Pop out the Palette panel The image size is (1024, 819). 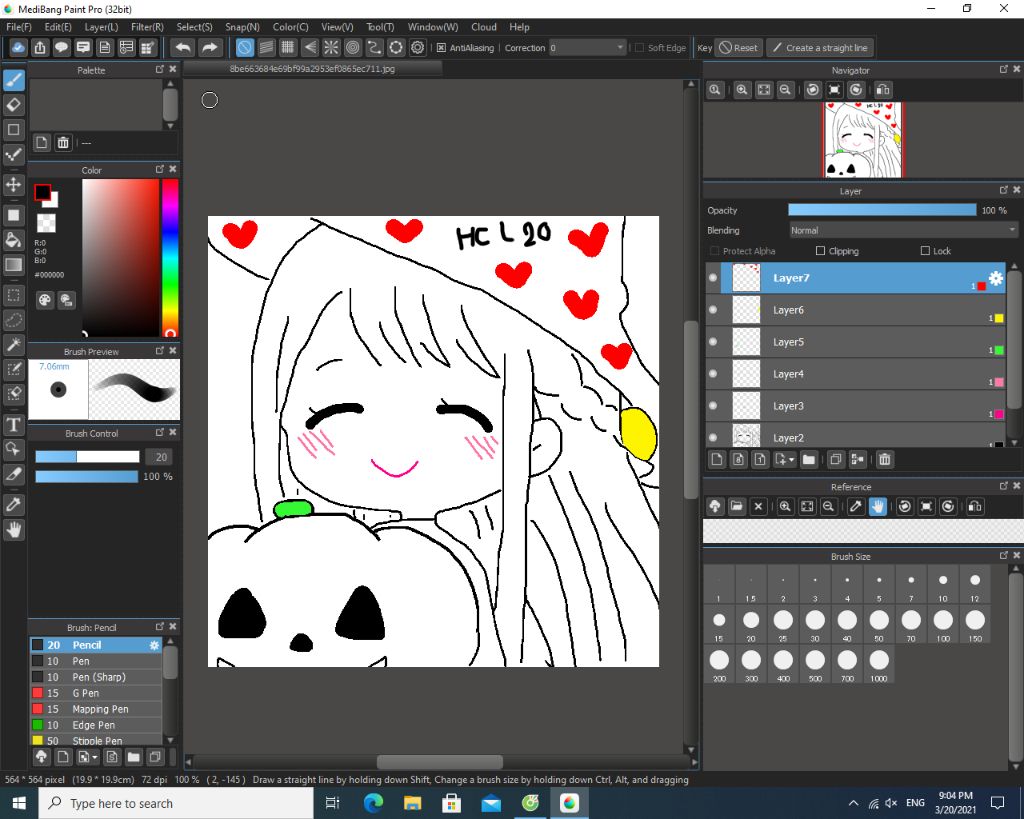click(x=159, y=69)
